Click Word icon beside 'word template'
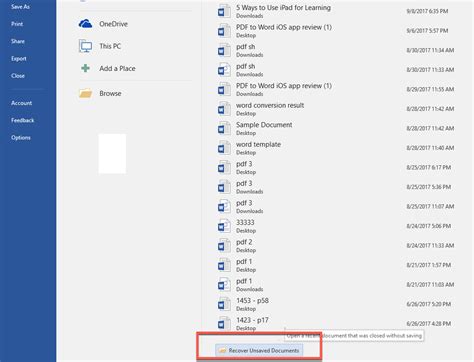Image resolution: width=474 pixels, height=362 pixels. click(224, 148)
